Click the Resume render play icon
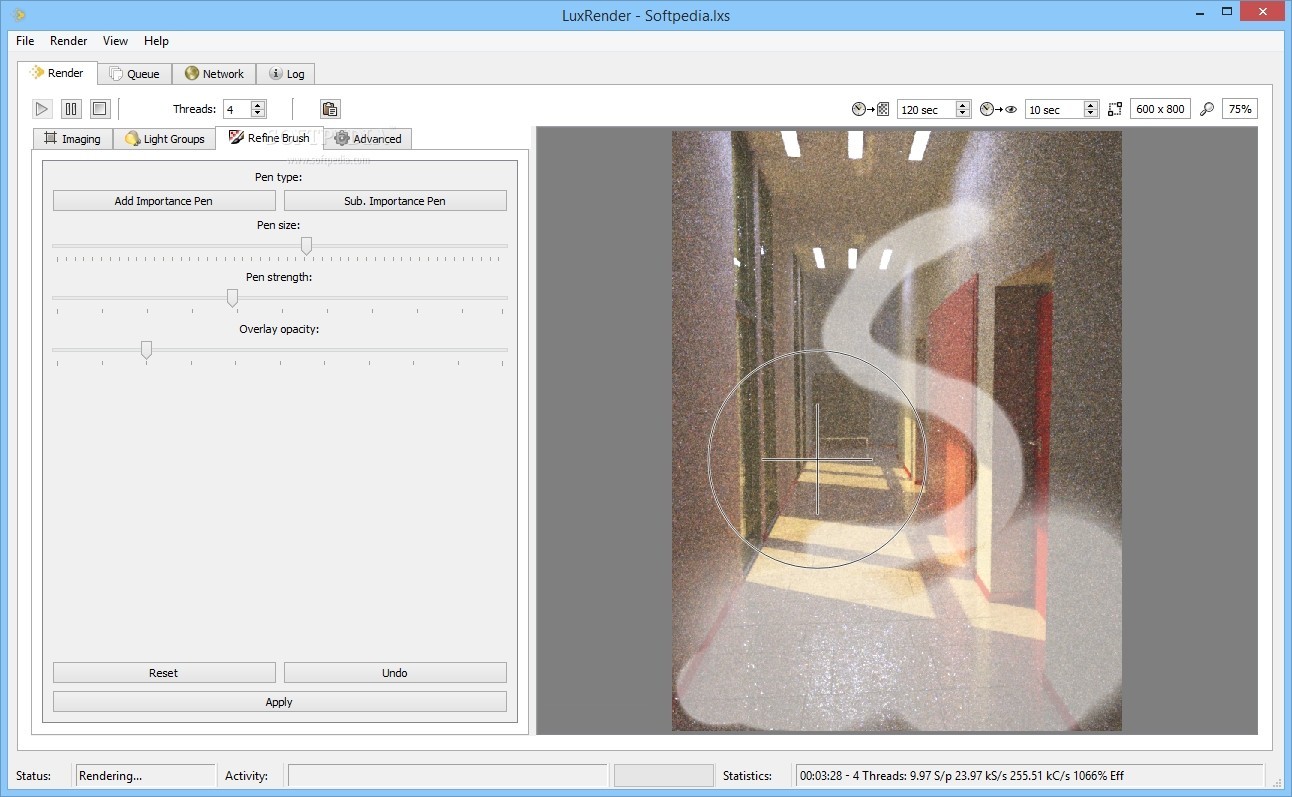This screenshot has height=797, width=1292. point(42,109)
